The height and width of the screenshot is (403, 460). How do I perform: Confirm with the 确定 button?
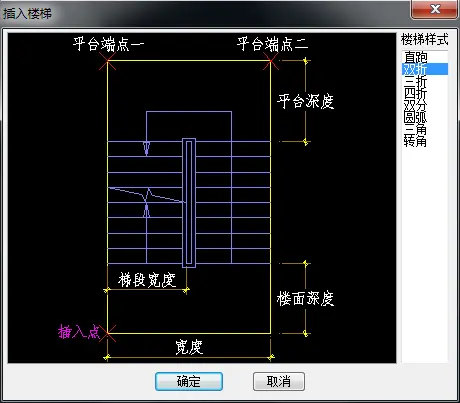click(189, 381)
